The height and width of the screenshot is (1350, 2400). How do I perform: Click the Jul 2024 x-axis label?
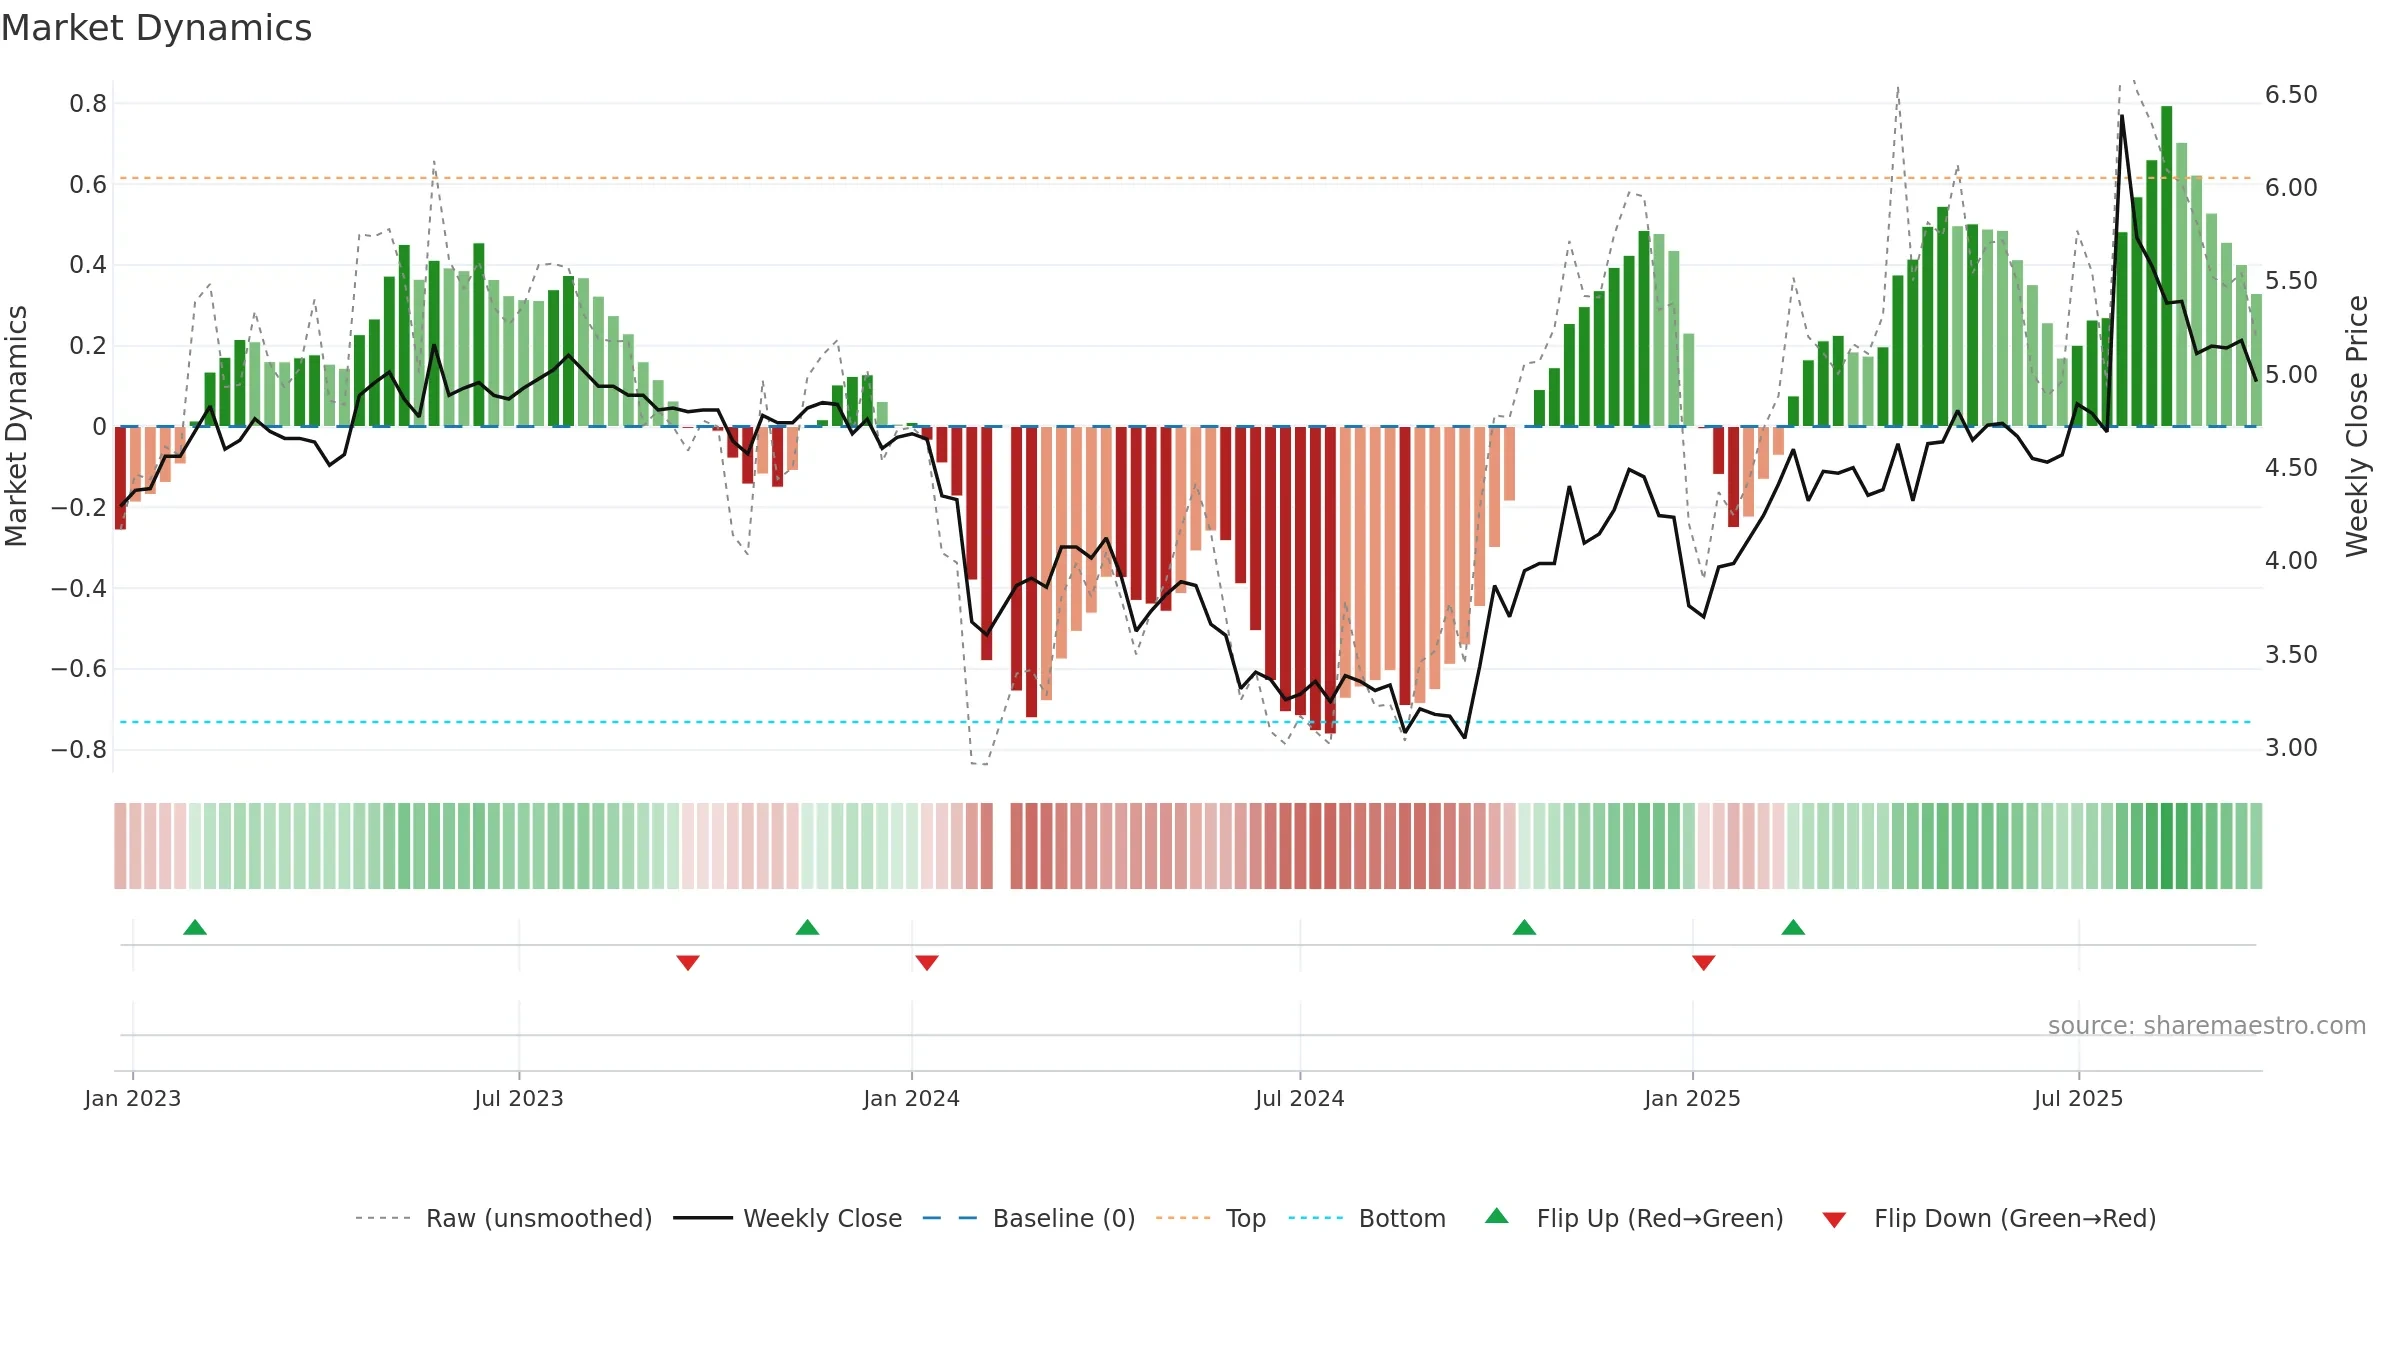pyautogui.click(x=1300, y=1099)
